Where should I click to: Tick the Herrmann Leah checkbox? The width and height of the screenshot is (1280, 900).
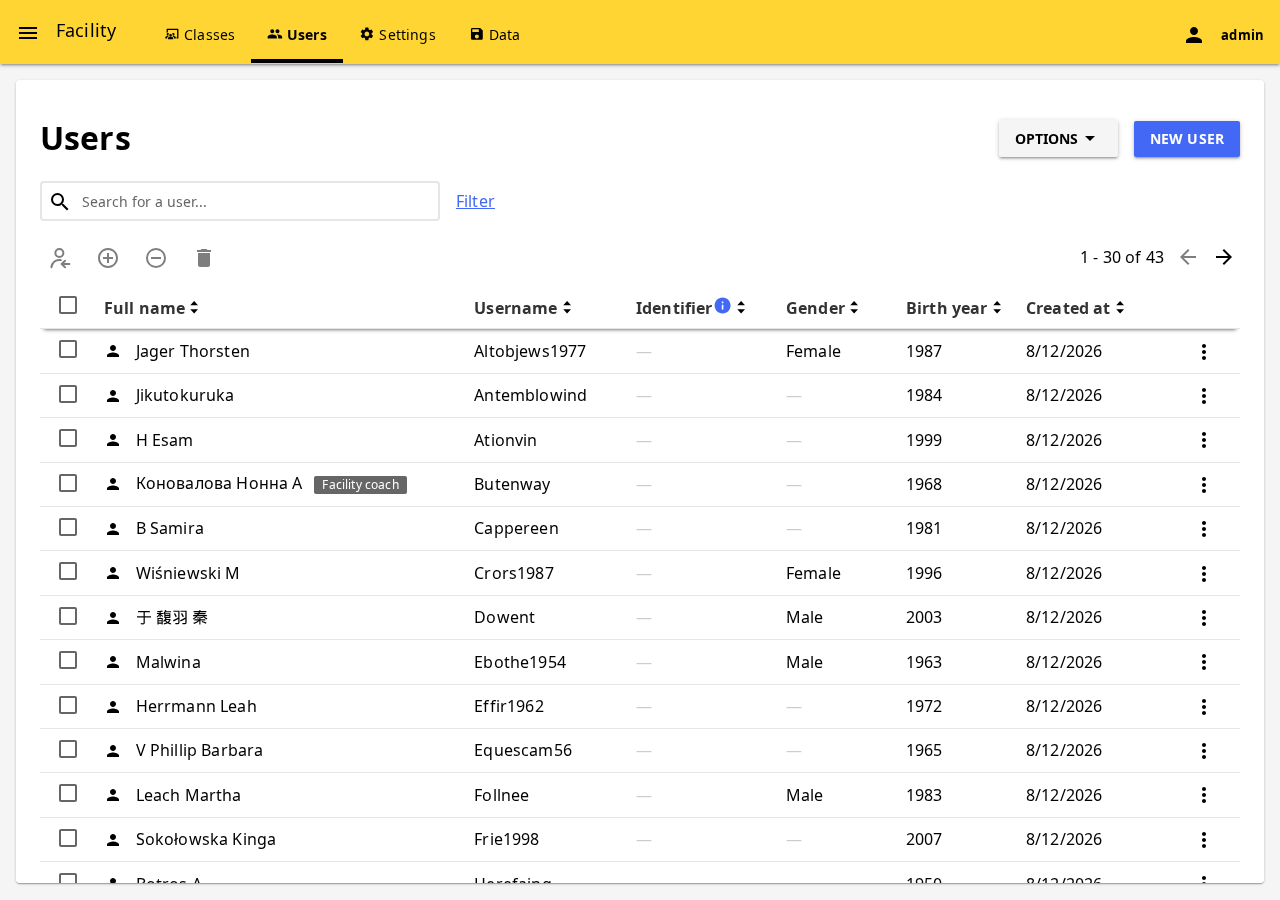click(68, 705)
